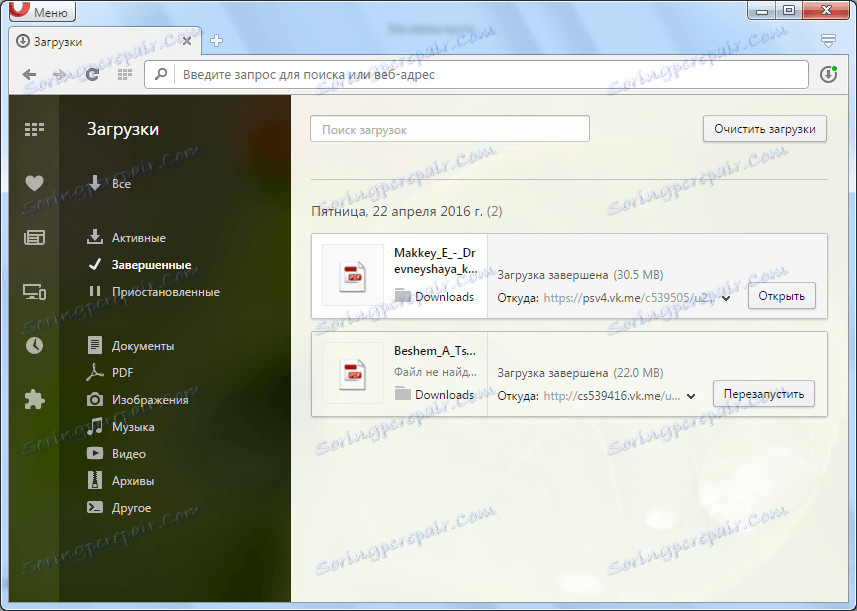The width and height of the screenshot is (857, 611).
Task: Open downloads indicator in toolbar
Action: coord(829,74)
